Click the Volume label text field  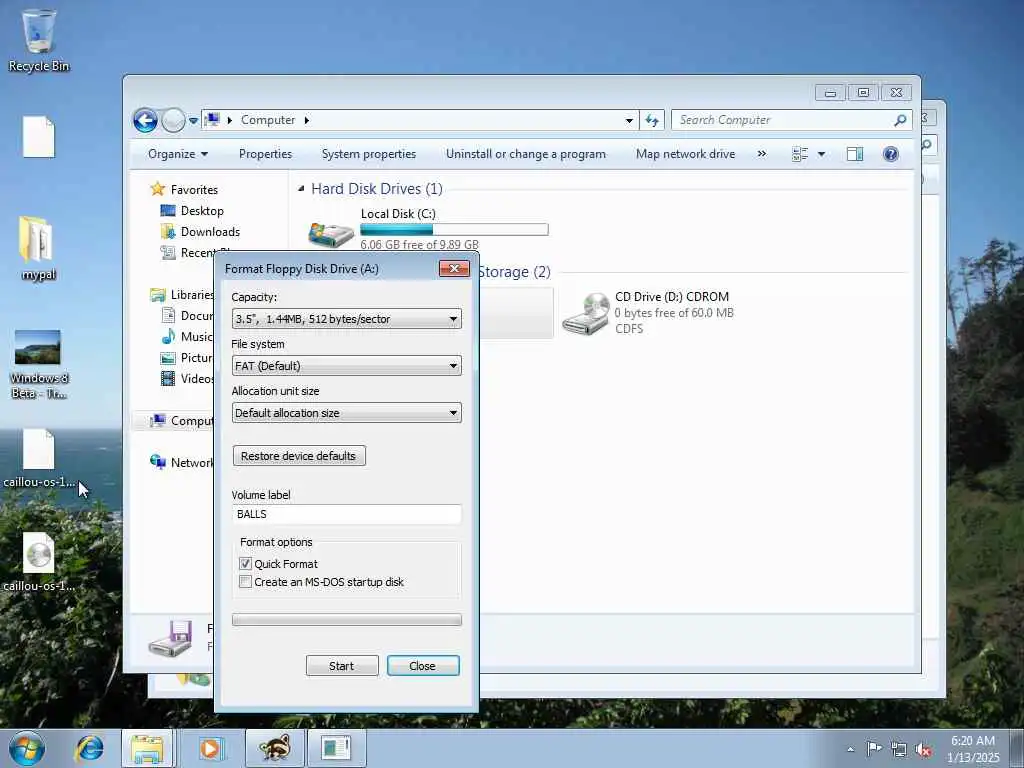tap(346, 514)
